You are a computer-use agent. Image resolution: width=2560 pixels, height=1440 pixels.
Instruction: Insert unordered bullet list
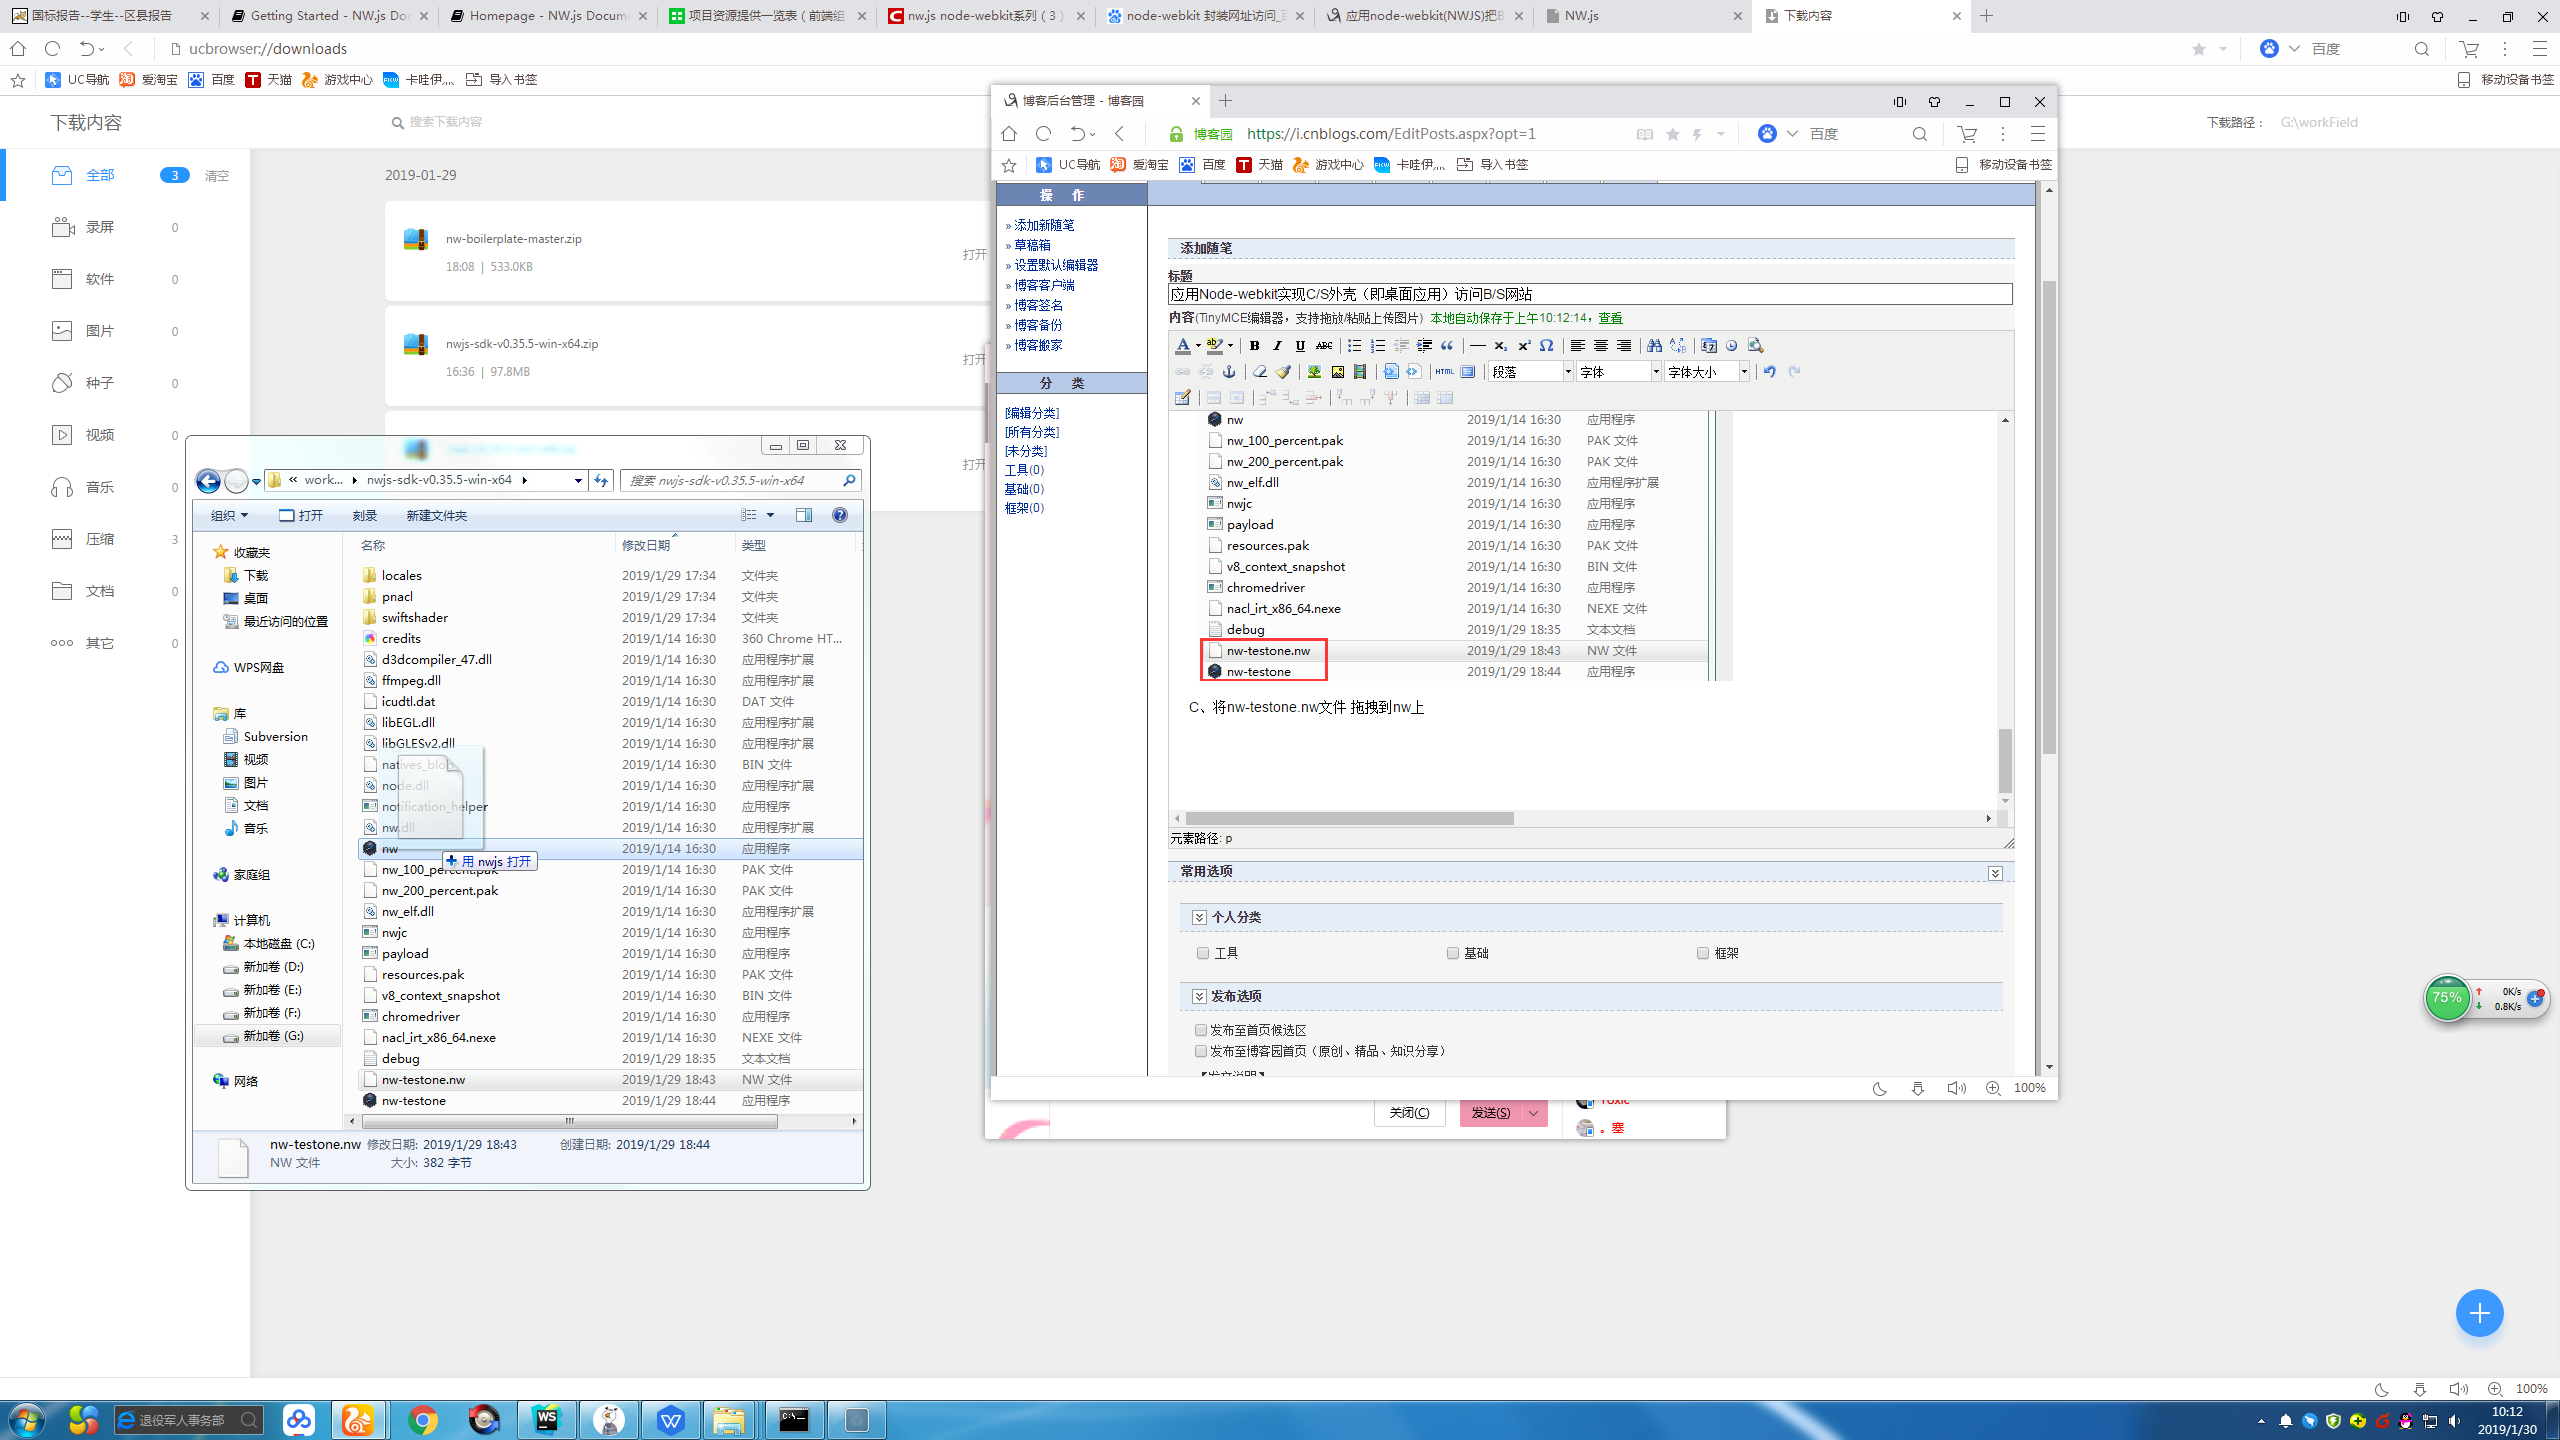1354,346
